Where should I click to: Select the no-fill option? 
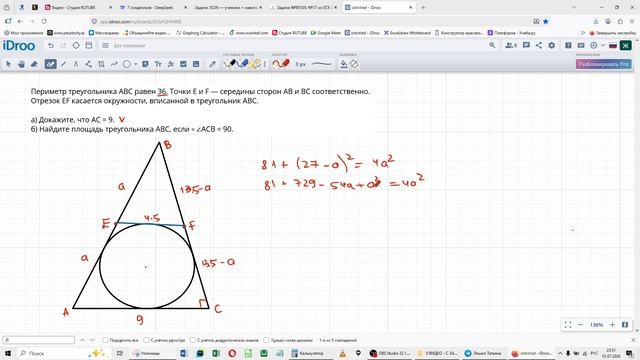click(x=354, y=64)
